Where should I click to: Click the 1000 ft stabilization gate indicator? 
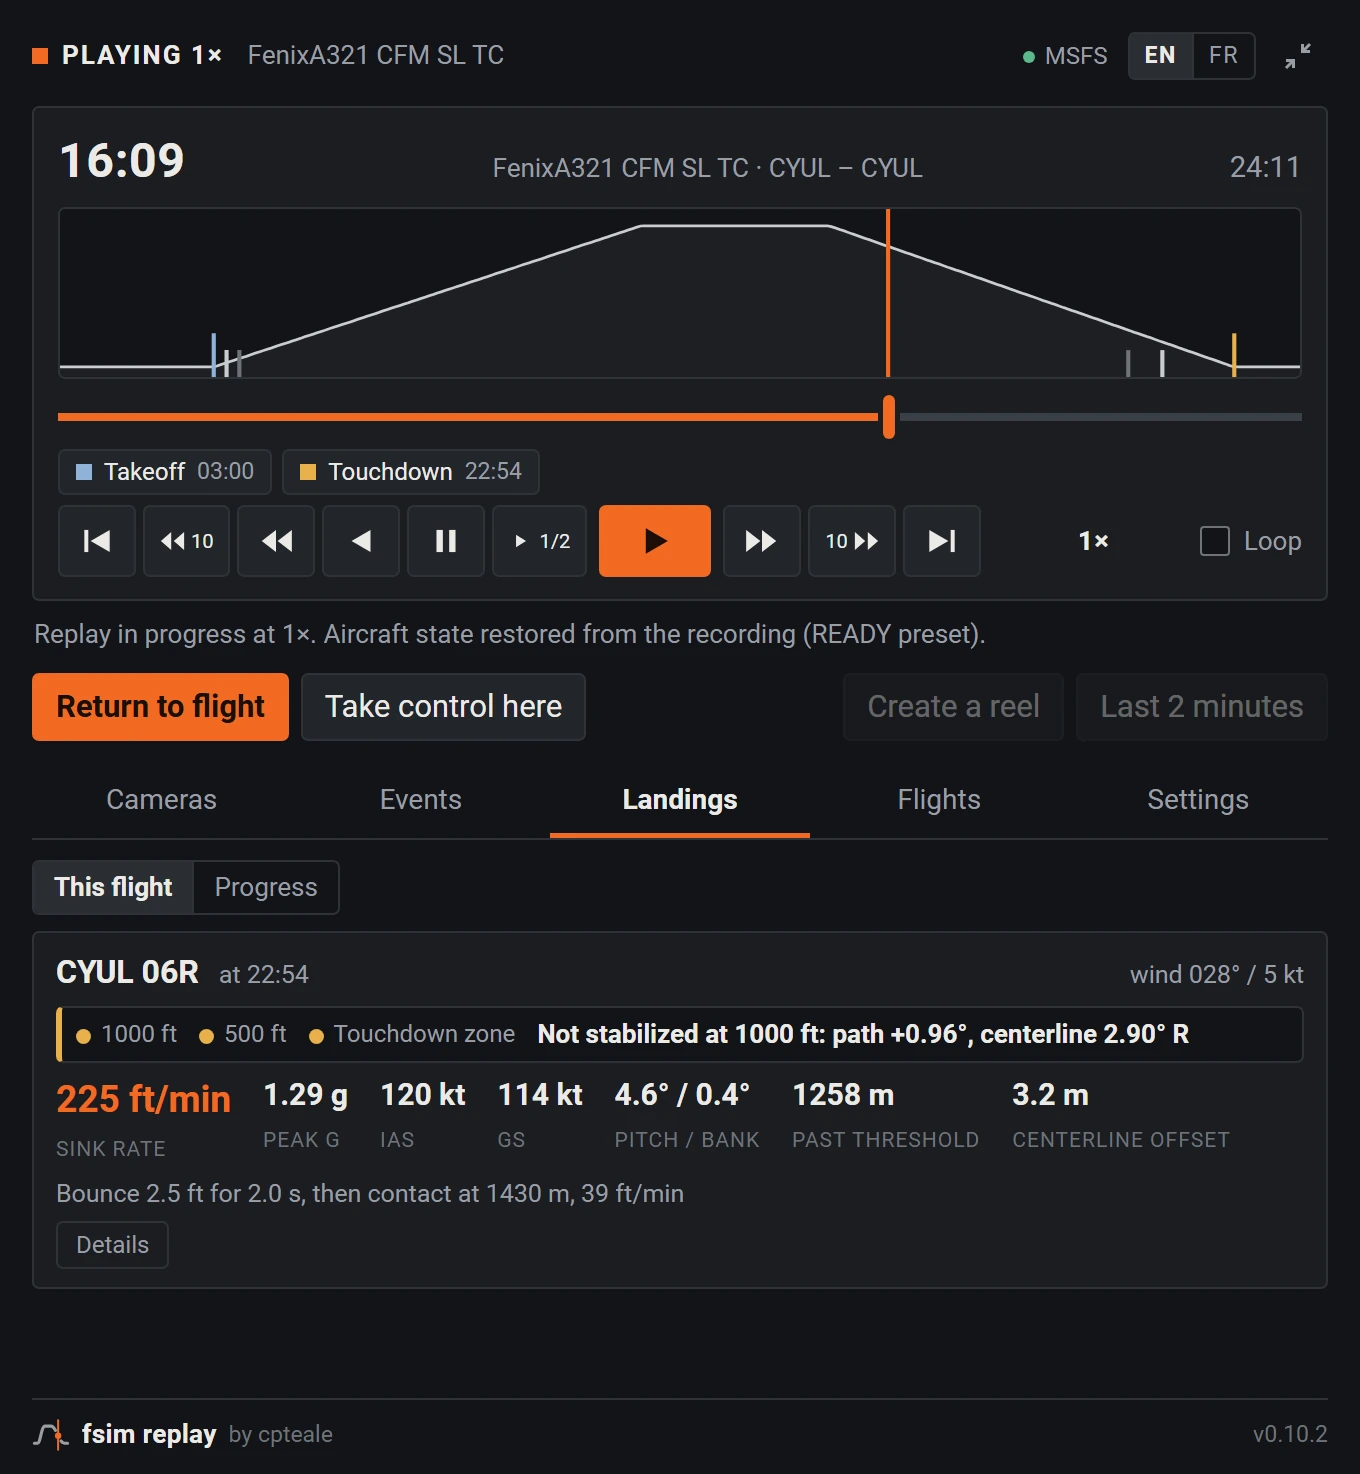[x=127, y=1034]
